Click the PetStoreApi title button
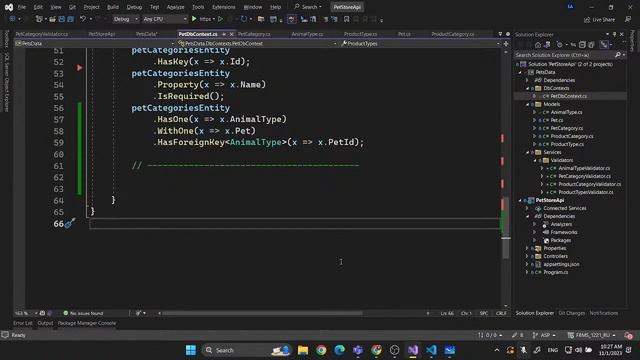 pyautogui.click(x=347, y=7)
